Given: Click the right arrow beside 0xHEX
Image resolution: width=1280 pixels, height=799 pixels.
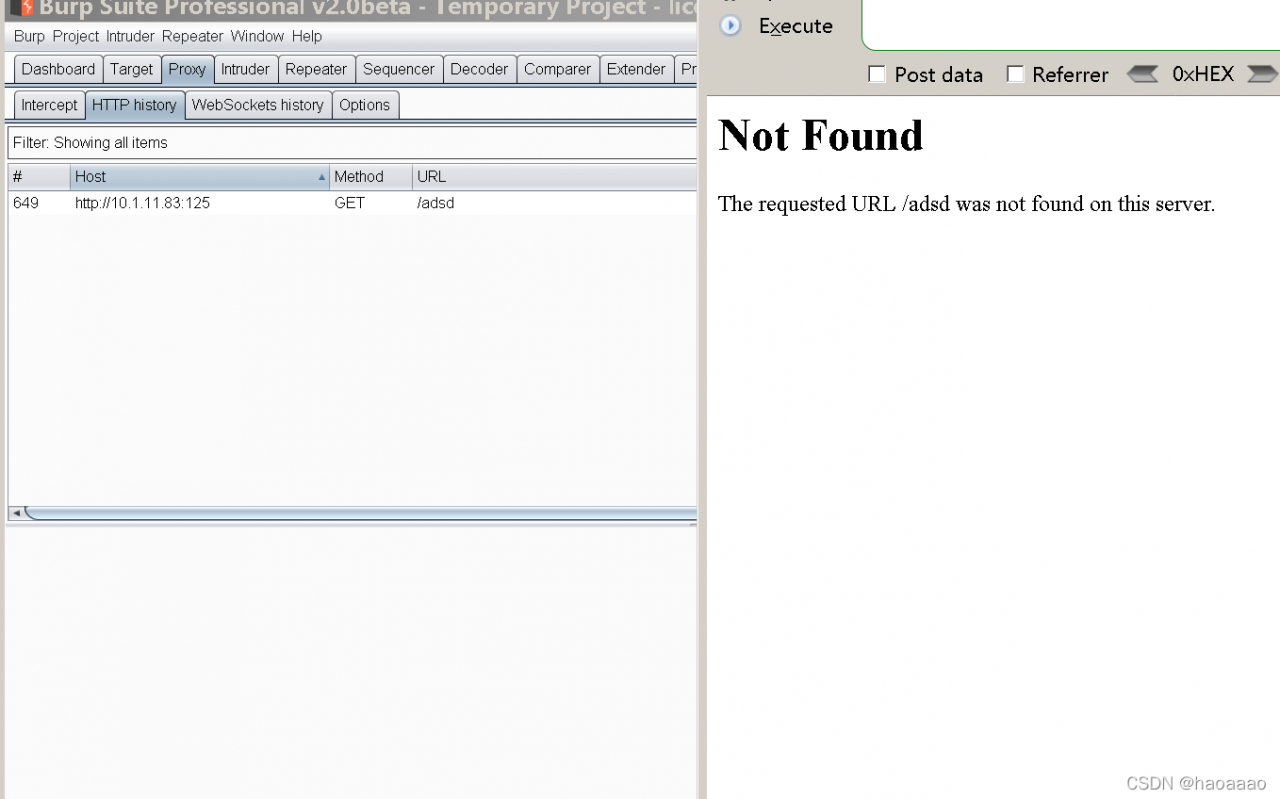Looking at the screenshot, I should coord(1263,74).
